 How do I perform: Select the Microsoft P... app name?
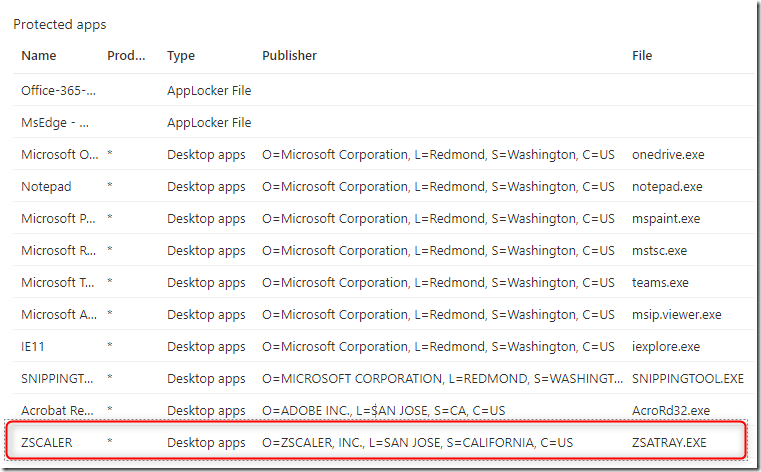point(58,219)
